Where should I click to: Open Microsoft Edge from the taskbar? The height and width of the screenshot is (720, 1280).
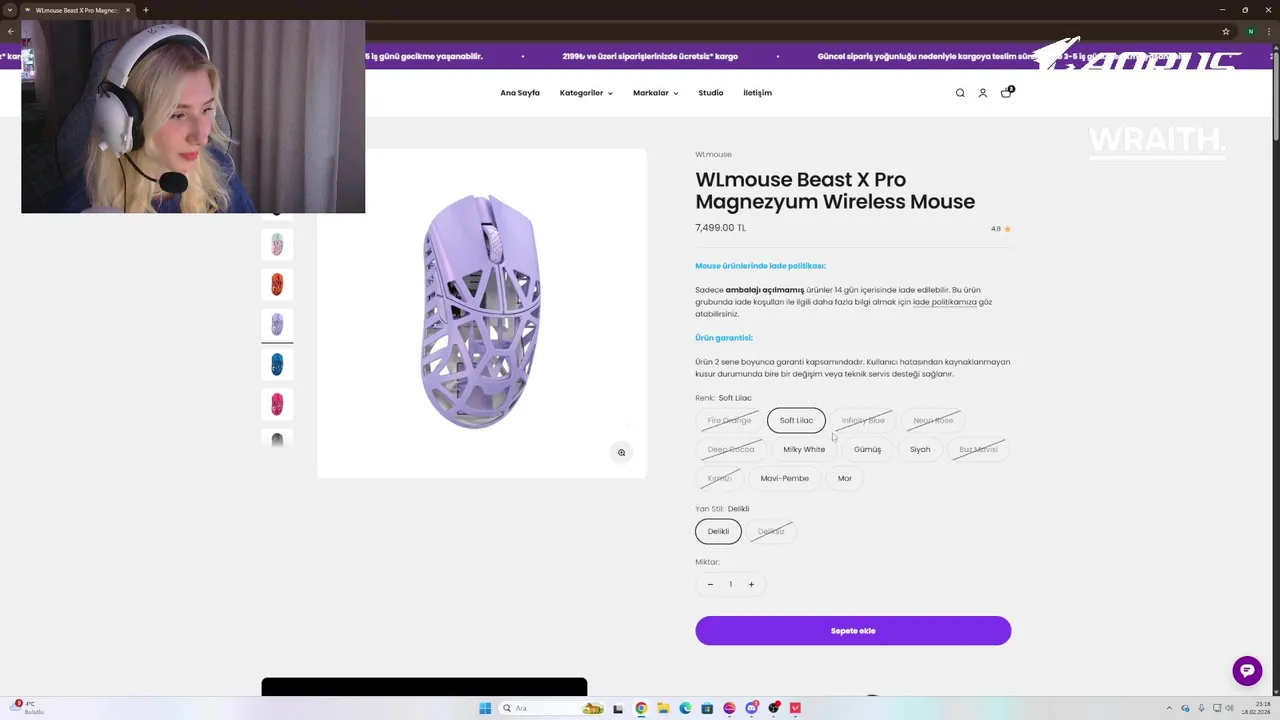pyautogui.click(x=685, y=708)
